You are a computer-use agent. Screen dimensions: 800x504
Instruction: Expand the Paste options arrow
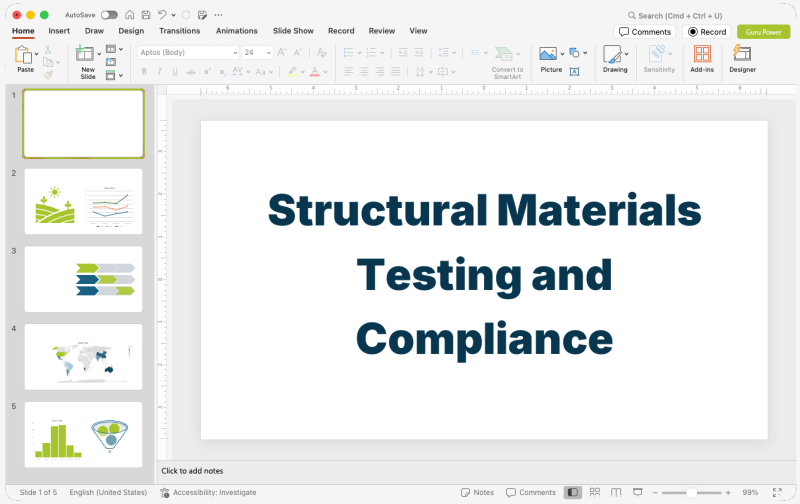pyautogui.click(x=37, y=54)
